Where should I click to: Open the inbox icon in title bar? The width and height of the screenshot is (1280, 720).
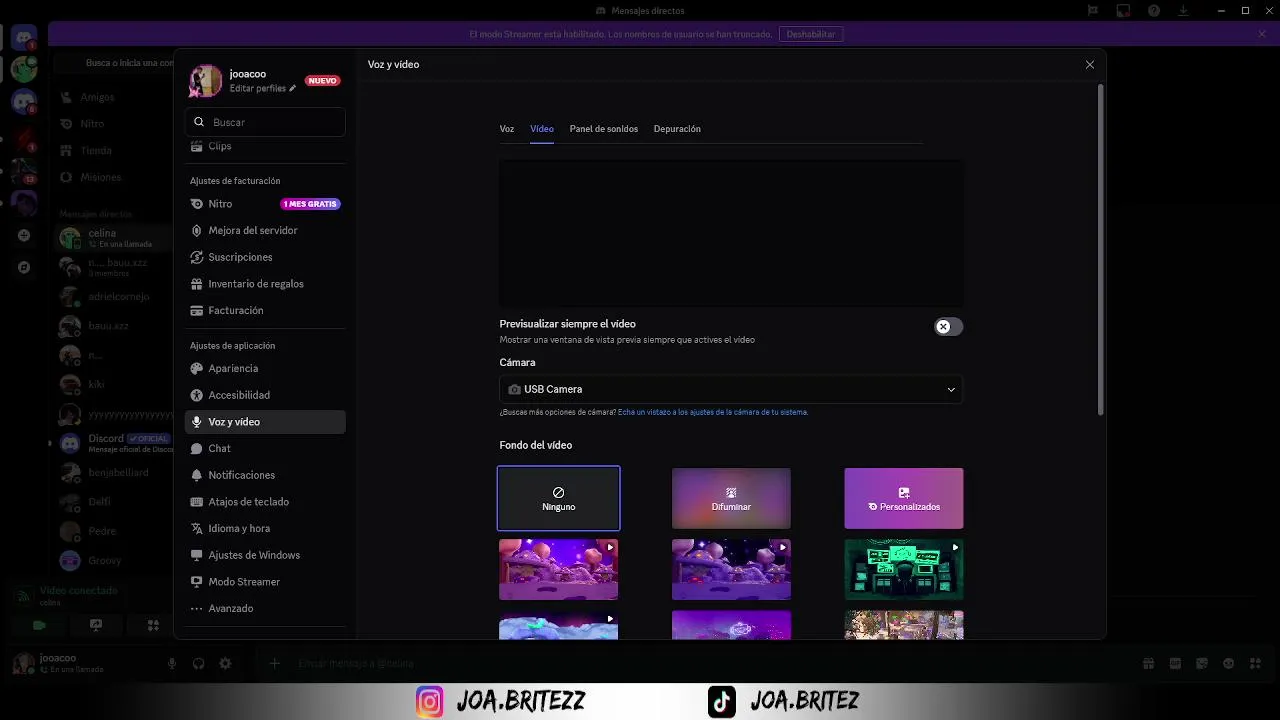point(1123,11)
